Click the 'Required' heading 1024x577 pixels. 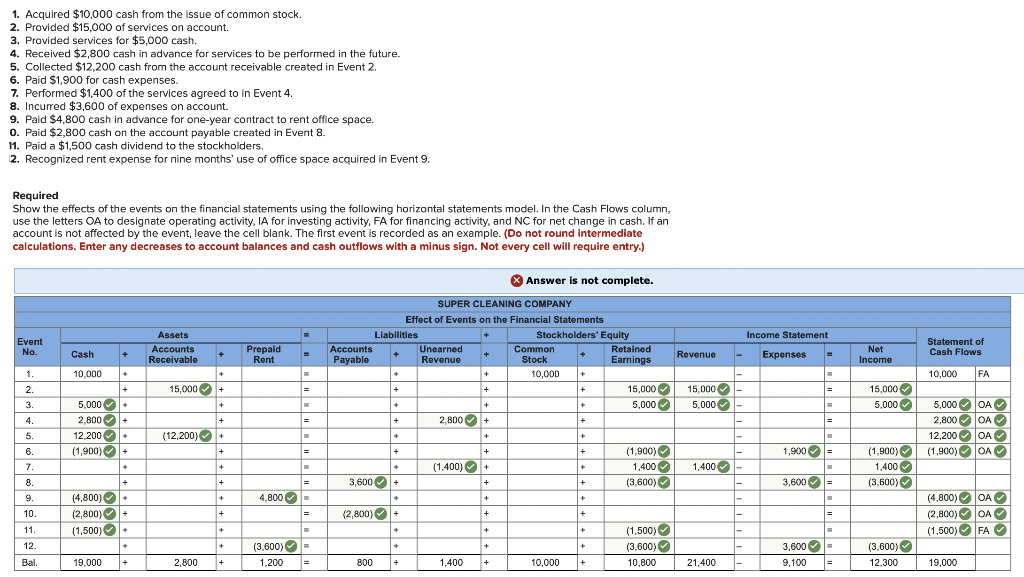coord(35,196)
